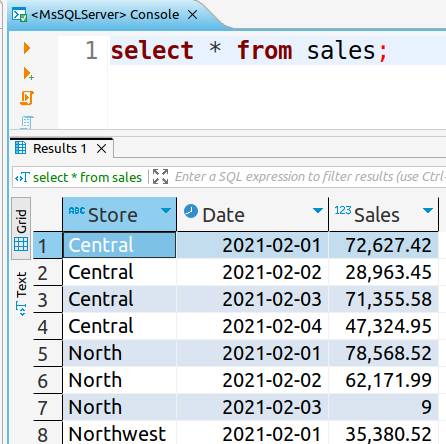This screenshot has height=444, width=446.
Task: Click the clock type icon on Date
Action: pyautogui.click(x=191, y=211)
